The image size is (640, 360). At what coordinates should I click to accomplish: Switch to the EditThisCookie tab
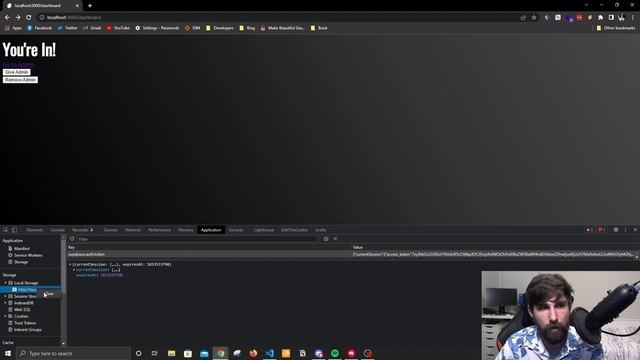click(x=294, y=230)
